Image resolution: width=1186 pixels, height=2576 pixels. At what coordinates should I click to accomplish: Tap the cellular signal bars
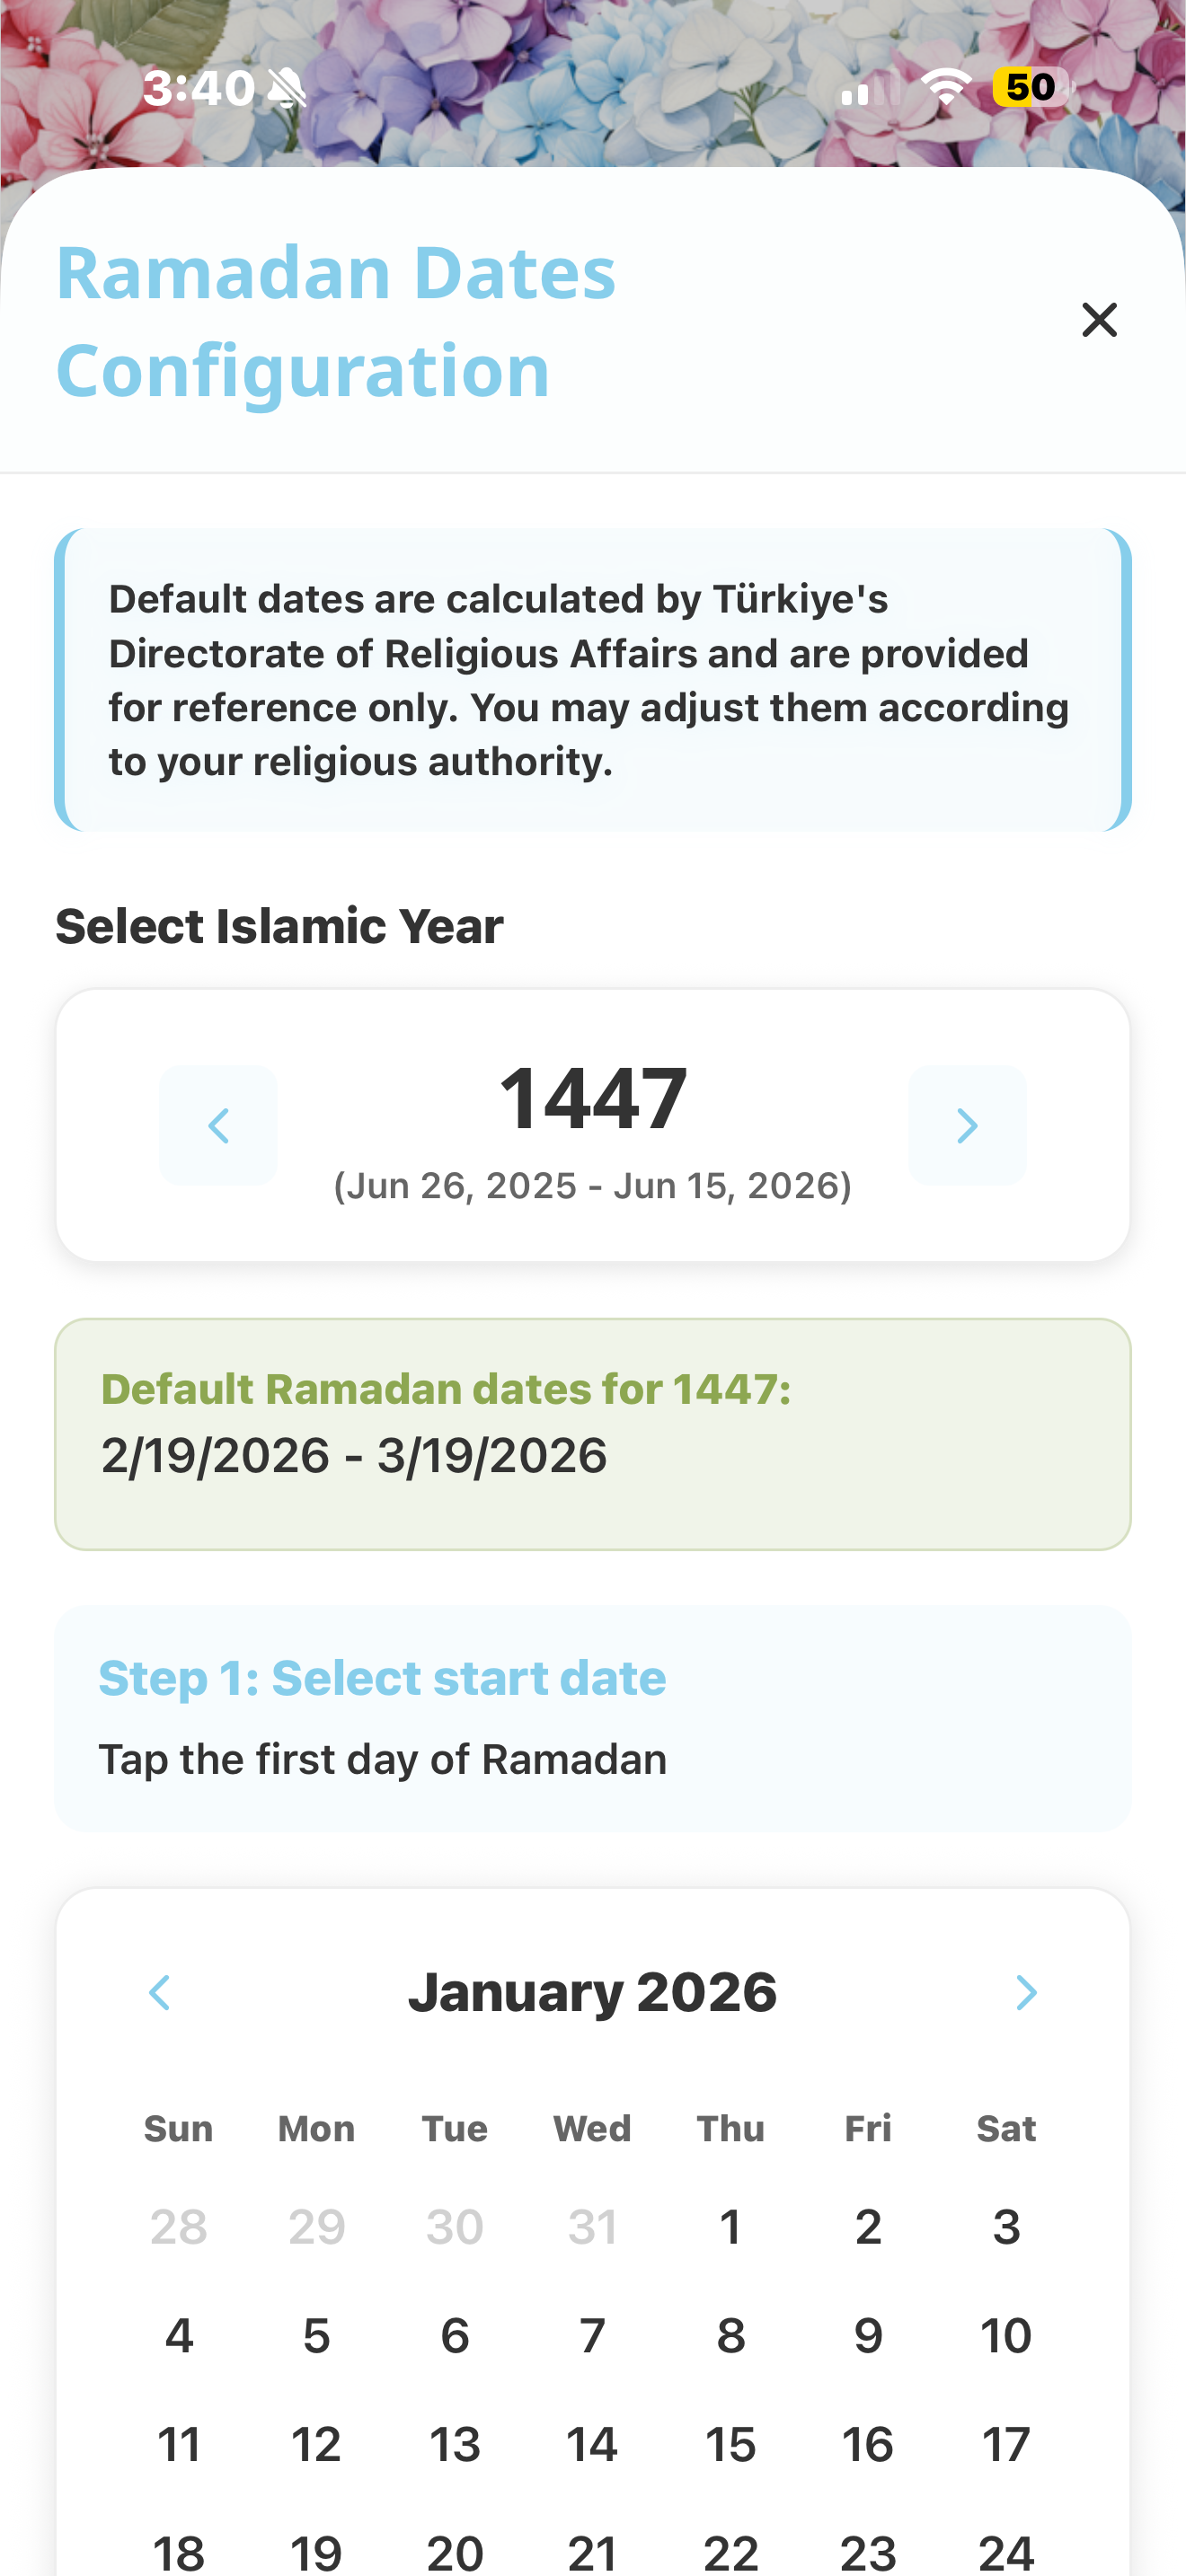pos(868,90)
